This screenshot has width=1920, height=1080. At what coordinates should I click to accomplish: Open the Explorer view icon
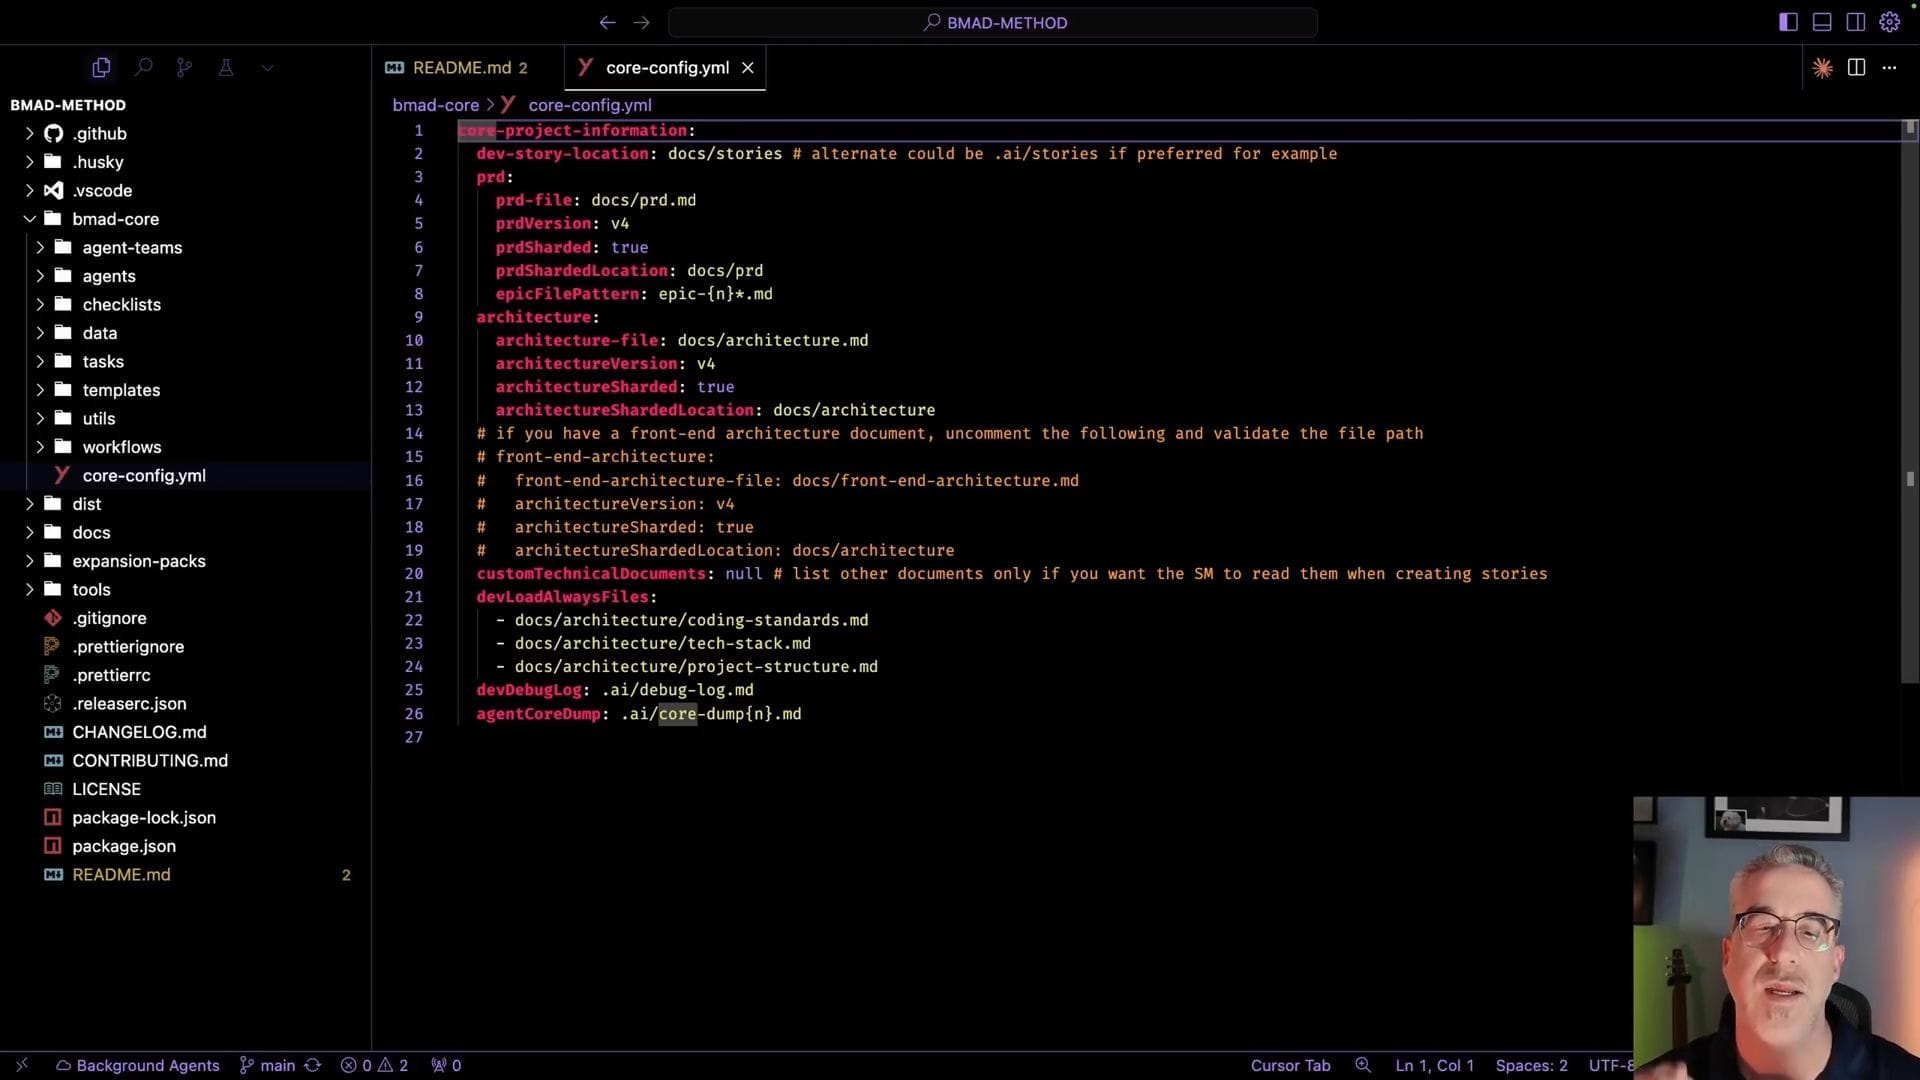click(x=101, y=68)
